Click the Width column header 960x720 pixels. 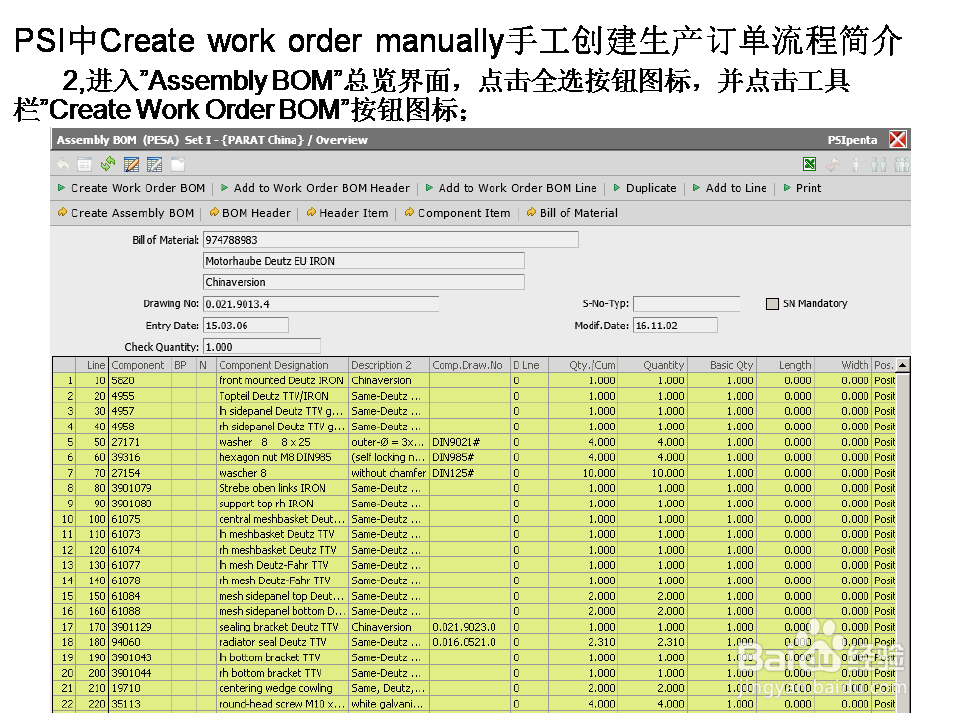coord(842,365)
